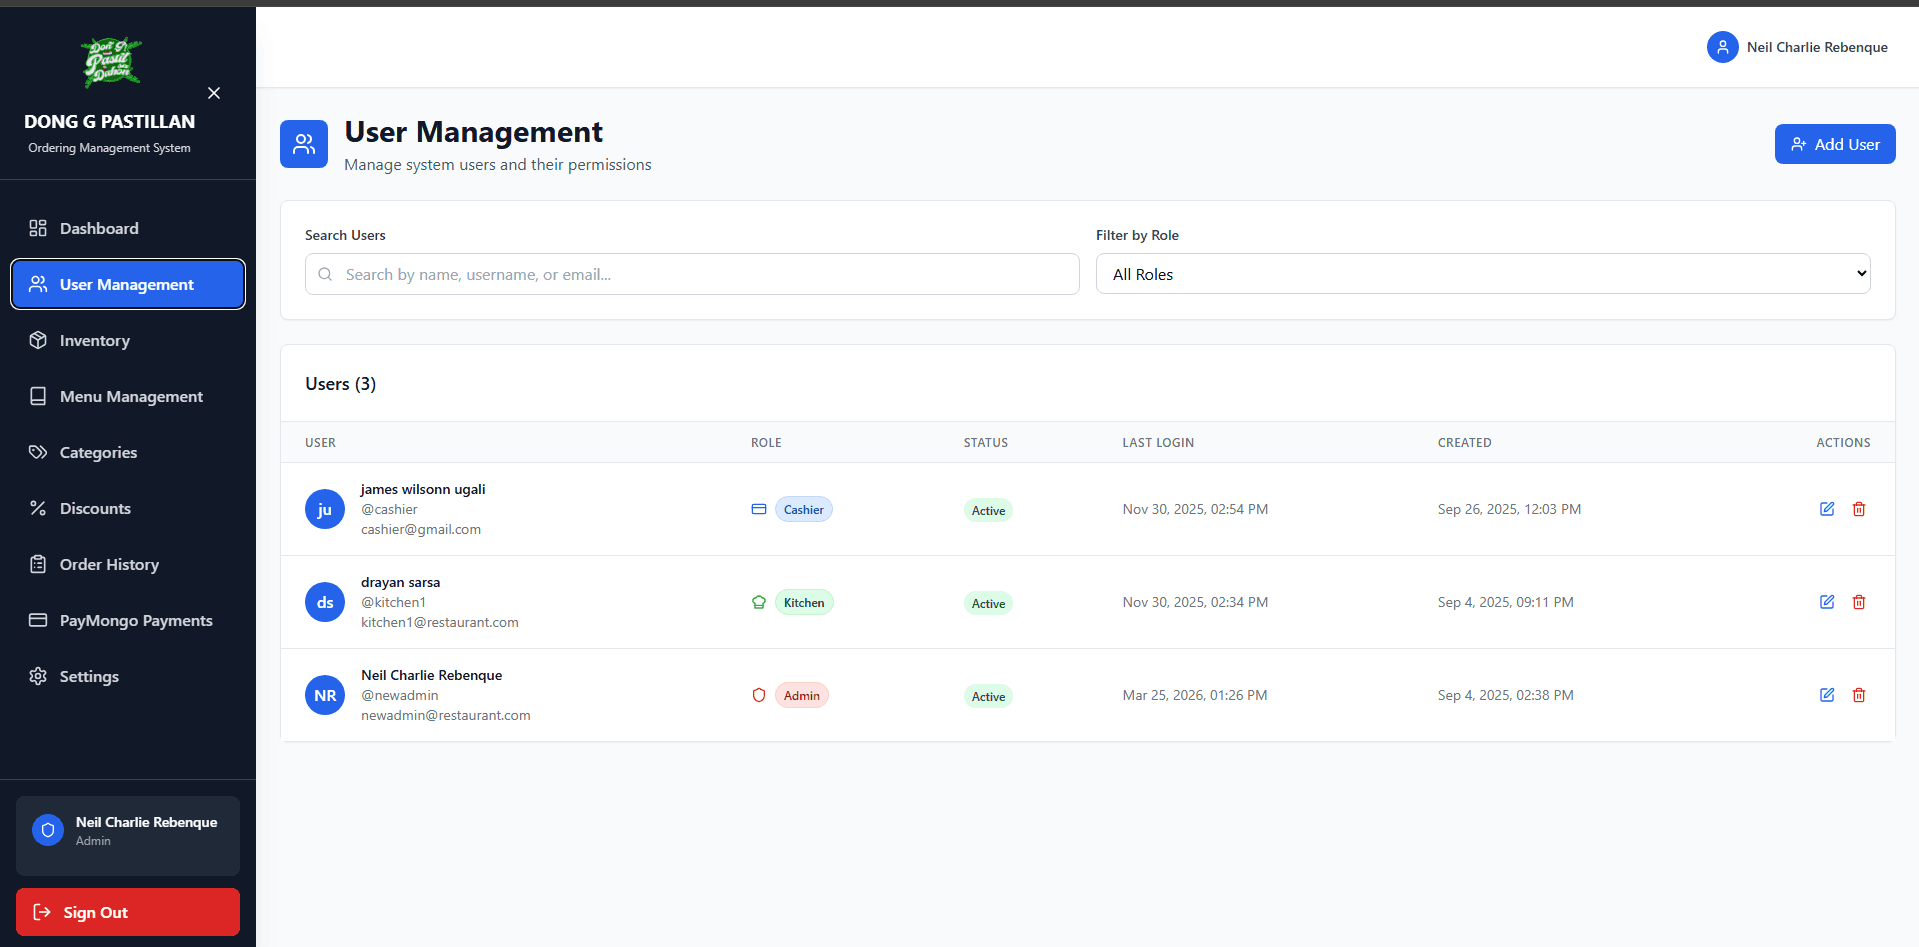This screenshot has height=947, width=1919.
Task: Click inside the Search Users field
Action: [691, 273]
